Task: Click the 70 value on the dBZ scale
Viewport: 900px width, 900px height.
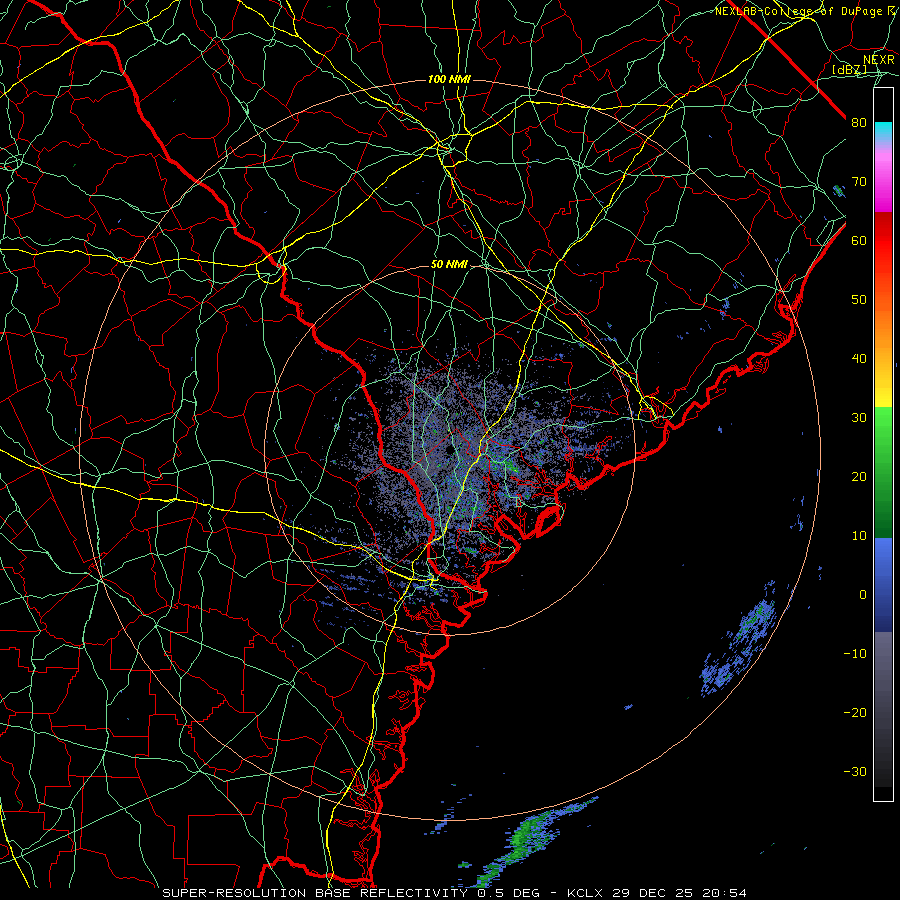Action: (x=859, y=182)
